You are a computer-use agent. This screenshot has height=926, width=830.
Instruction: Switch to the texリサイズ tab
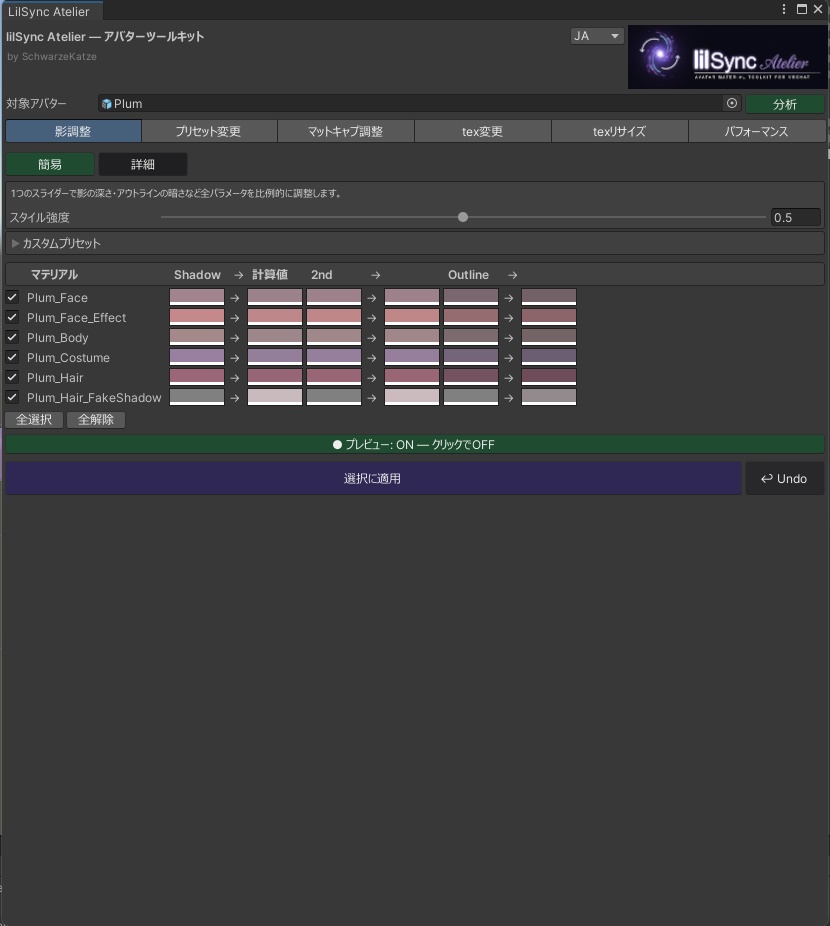tap(619, 130)
